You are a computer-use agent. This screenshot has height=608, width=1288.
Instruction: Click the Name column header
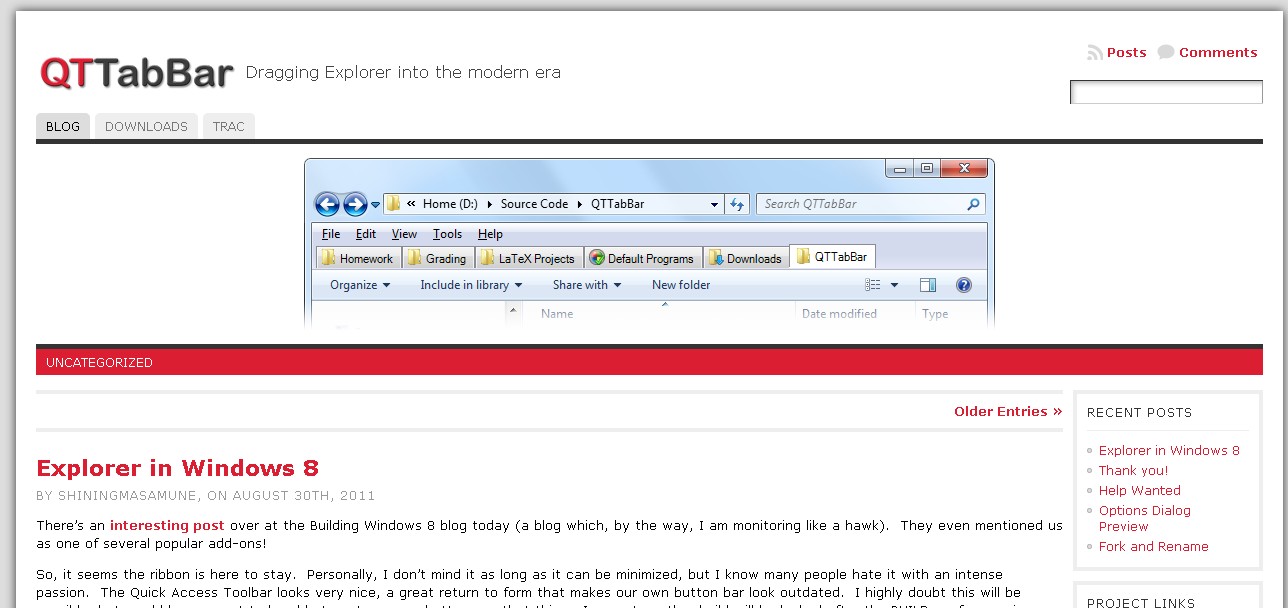pyautogui.click(x=557, y=314)
